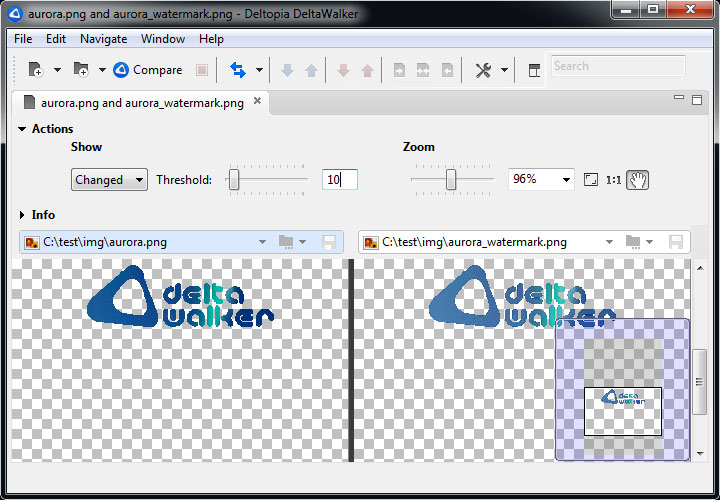Open the Window menu

[163, 39]
